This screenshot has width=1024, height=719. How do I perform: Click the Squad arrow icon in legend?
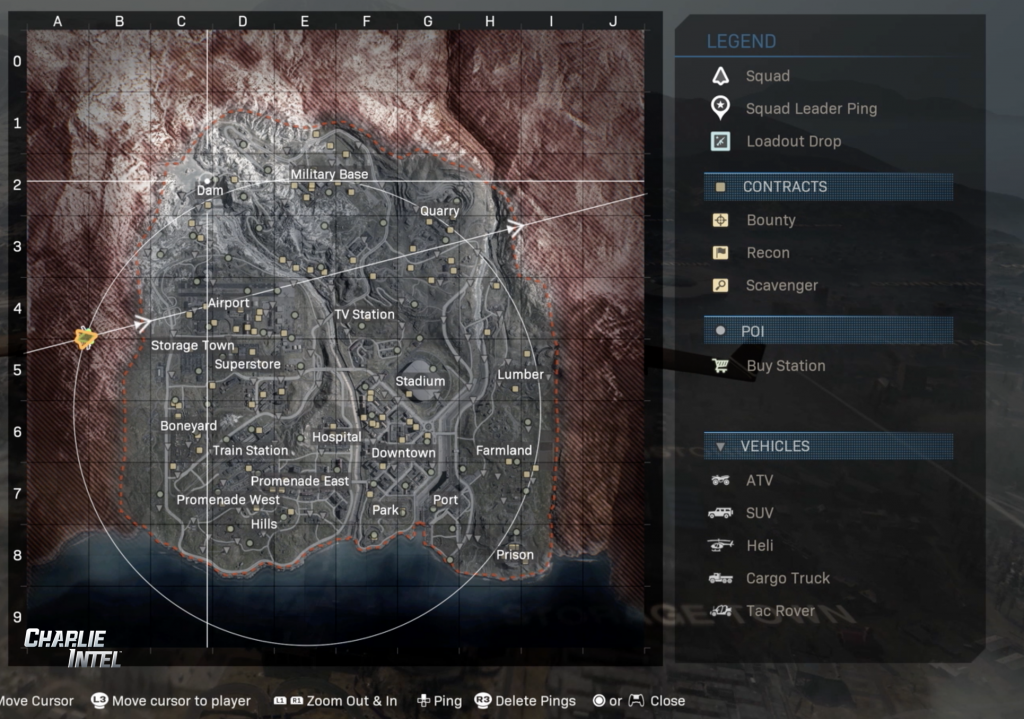coord(720,76)
